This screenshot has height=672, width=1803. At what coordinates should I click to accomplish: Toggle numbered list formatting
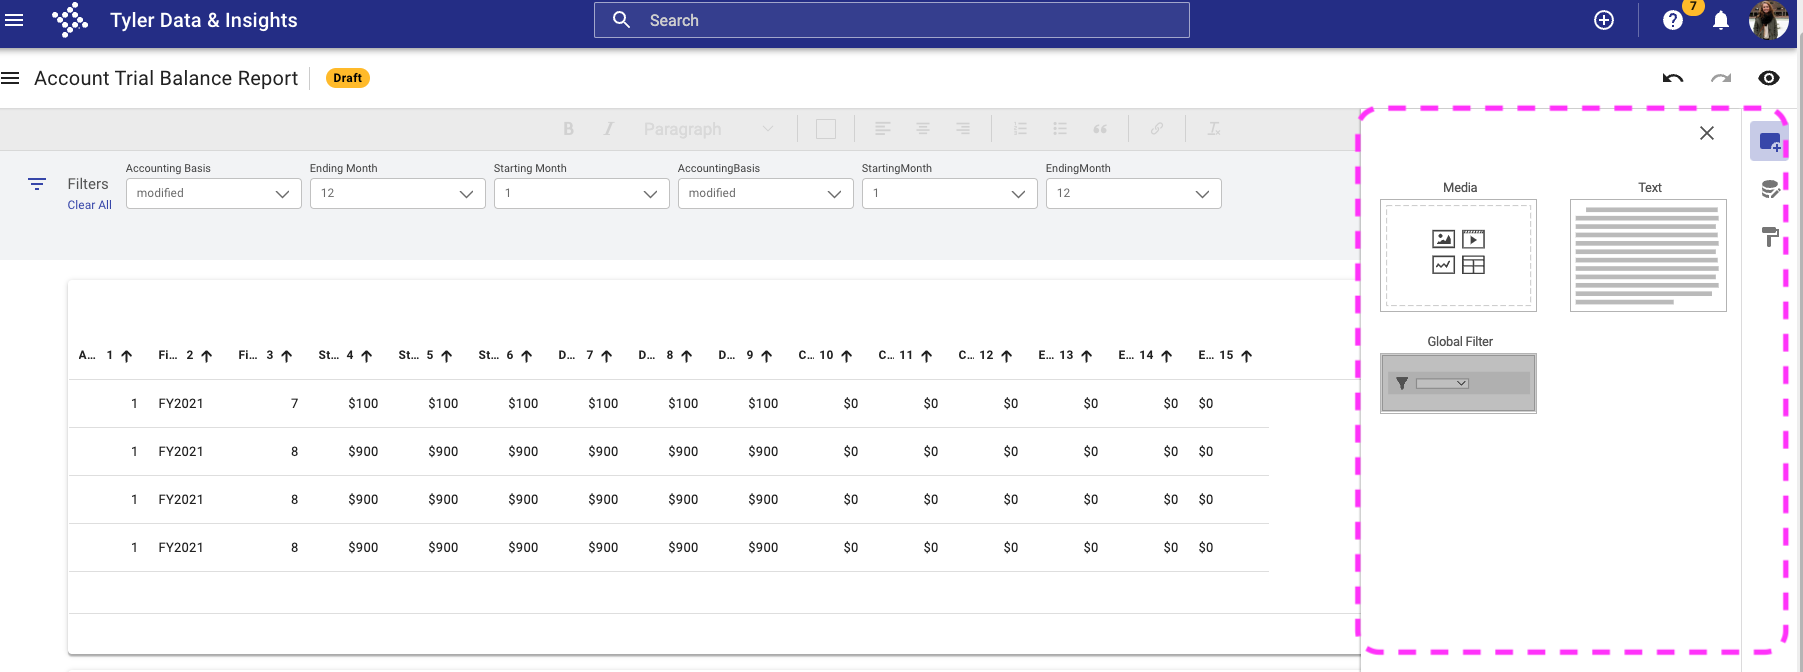pyautogui.click(x=1020, y=129)
